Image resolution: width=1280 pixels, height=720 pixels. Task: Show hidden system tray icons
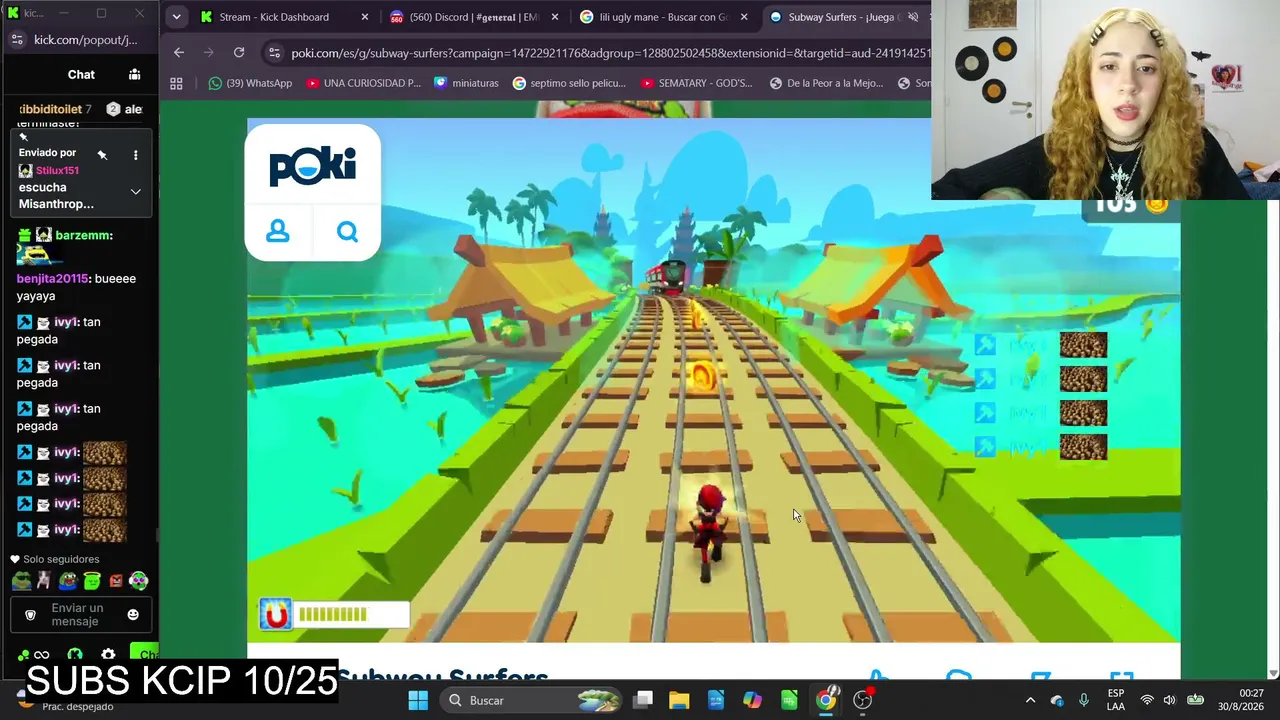pyautogui.click(x=1030, y=700)
